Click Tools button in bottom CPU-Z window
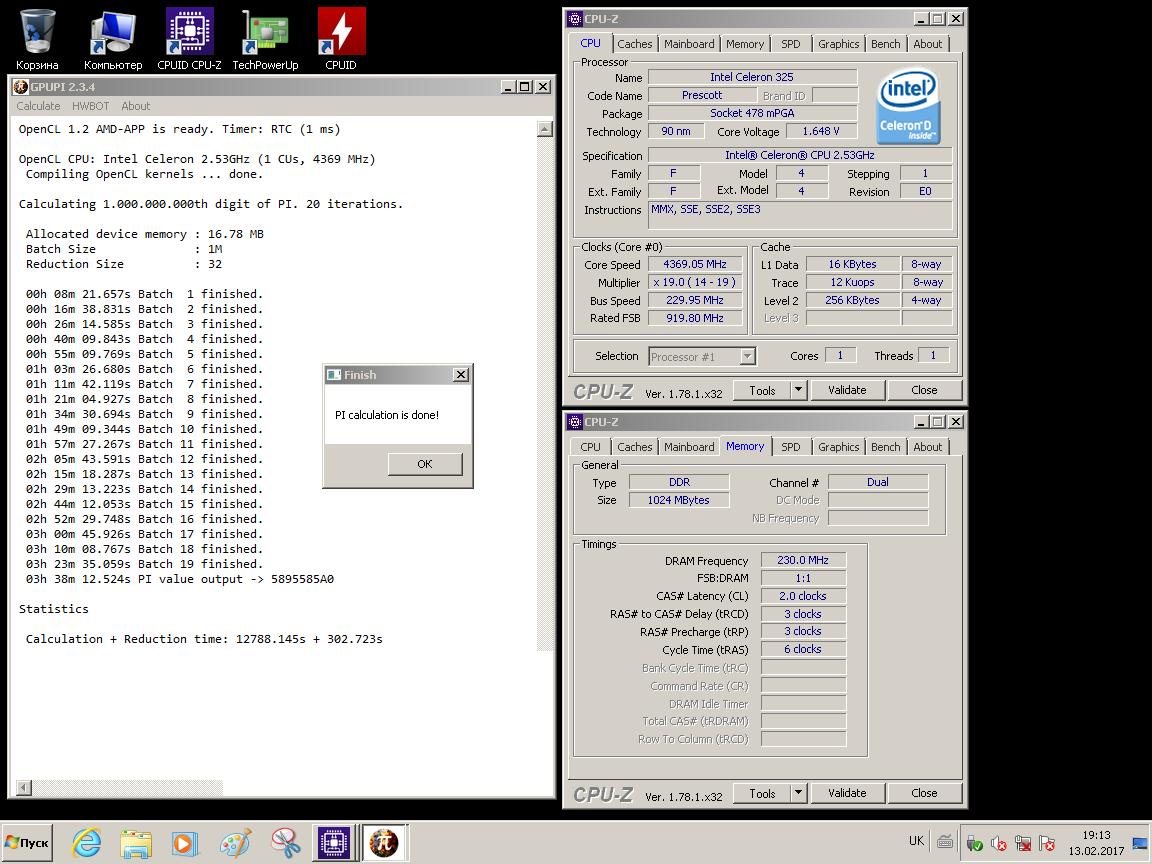This screenshot has width=1152, height=864. pos(762,793)
